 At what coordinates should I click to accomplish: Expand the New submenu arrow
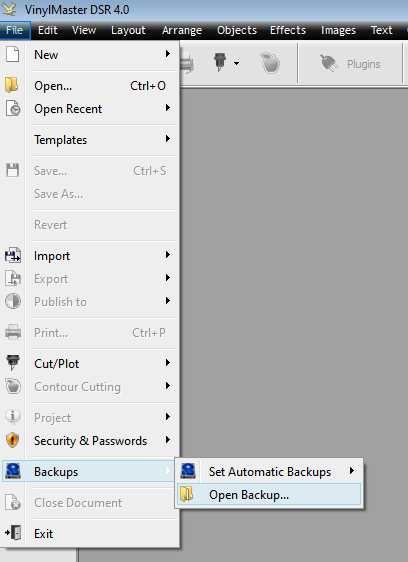(x=167, y=54)
